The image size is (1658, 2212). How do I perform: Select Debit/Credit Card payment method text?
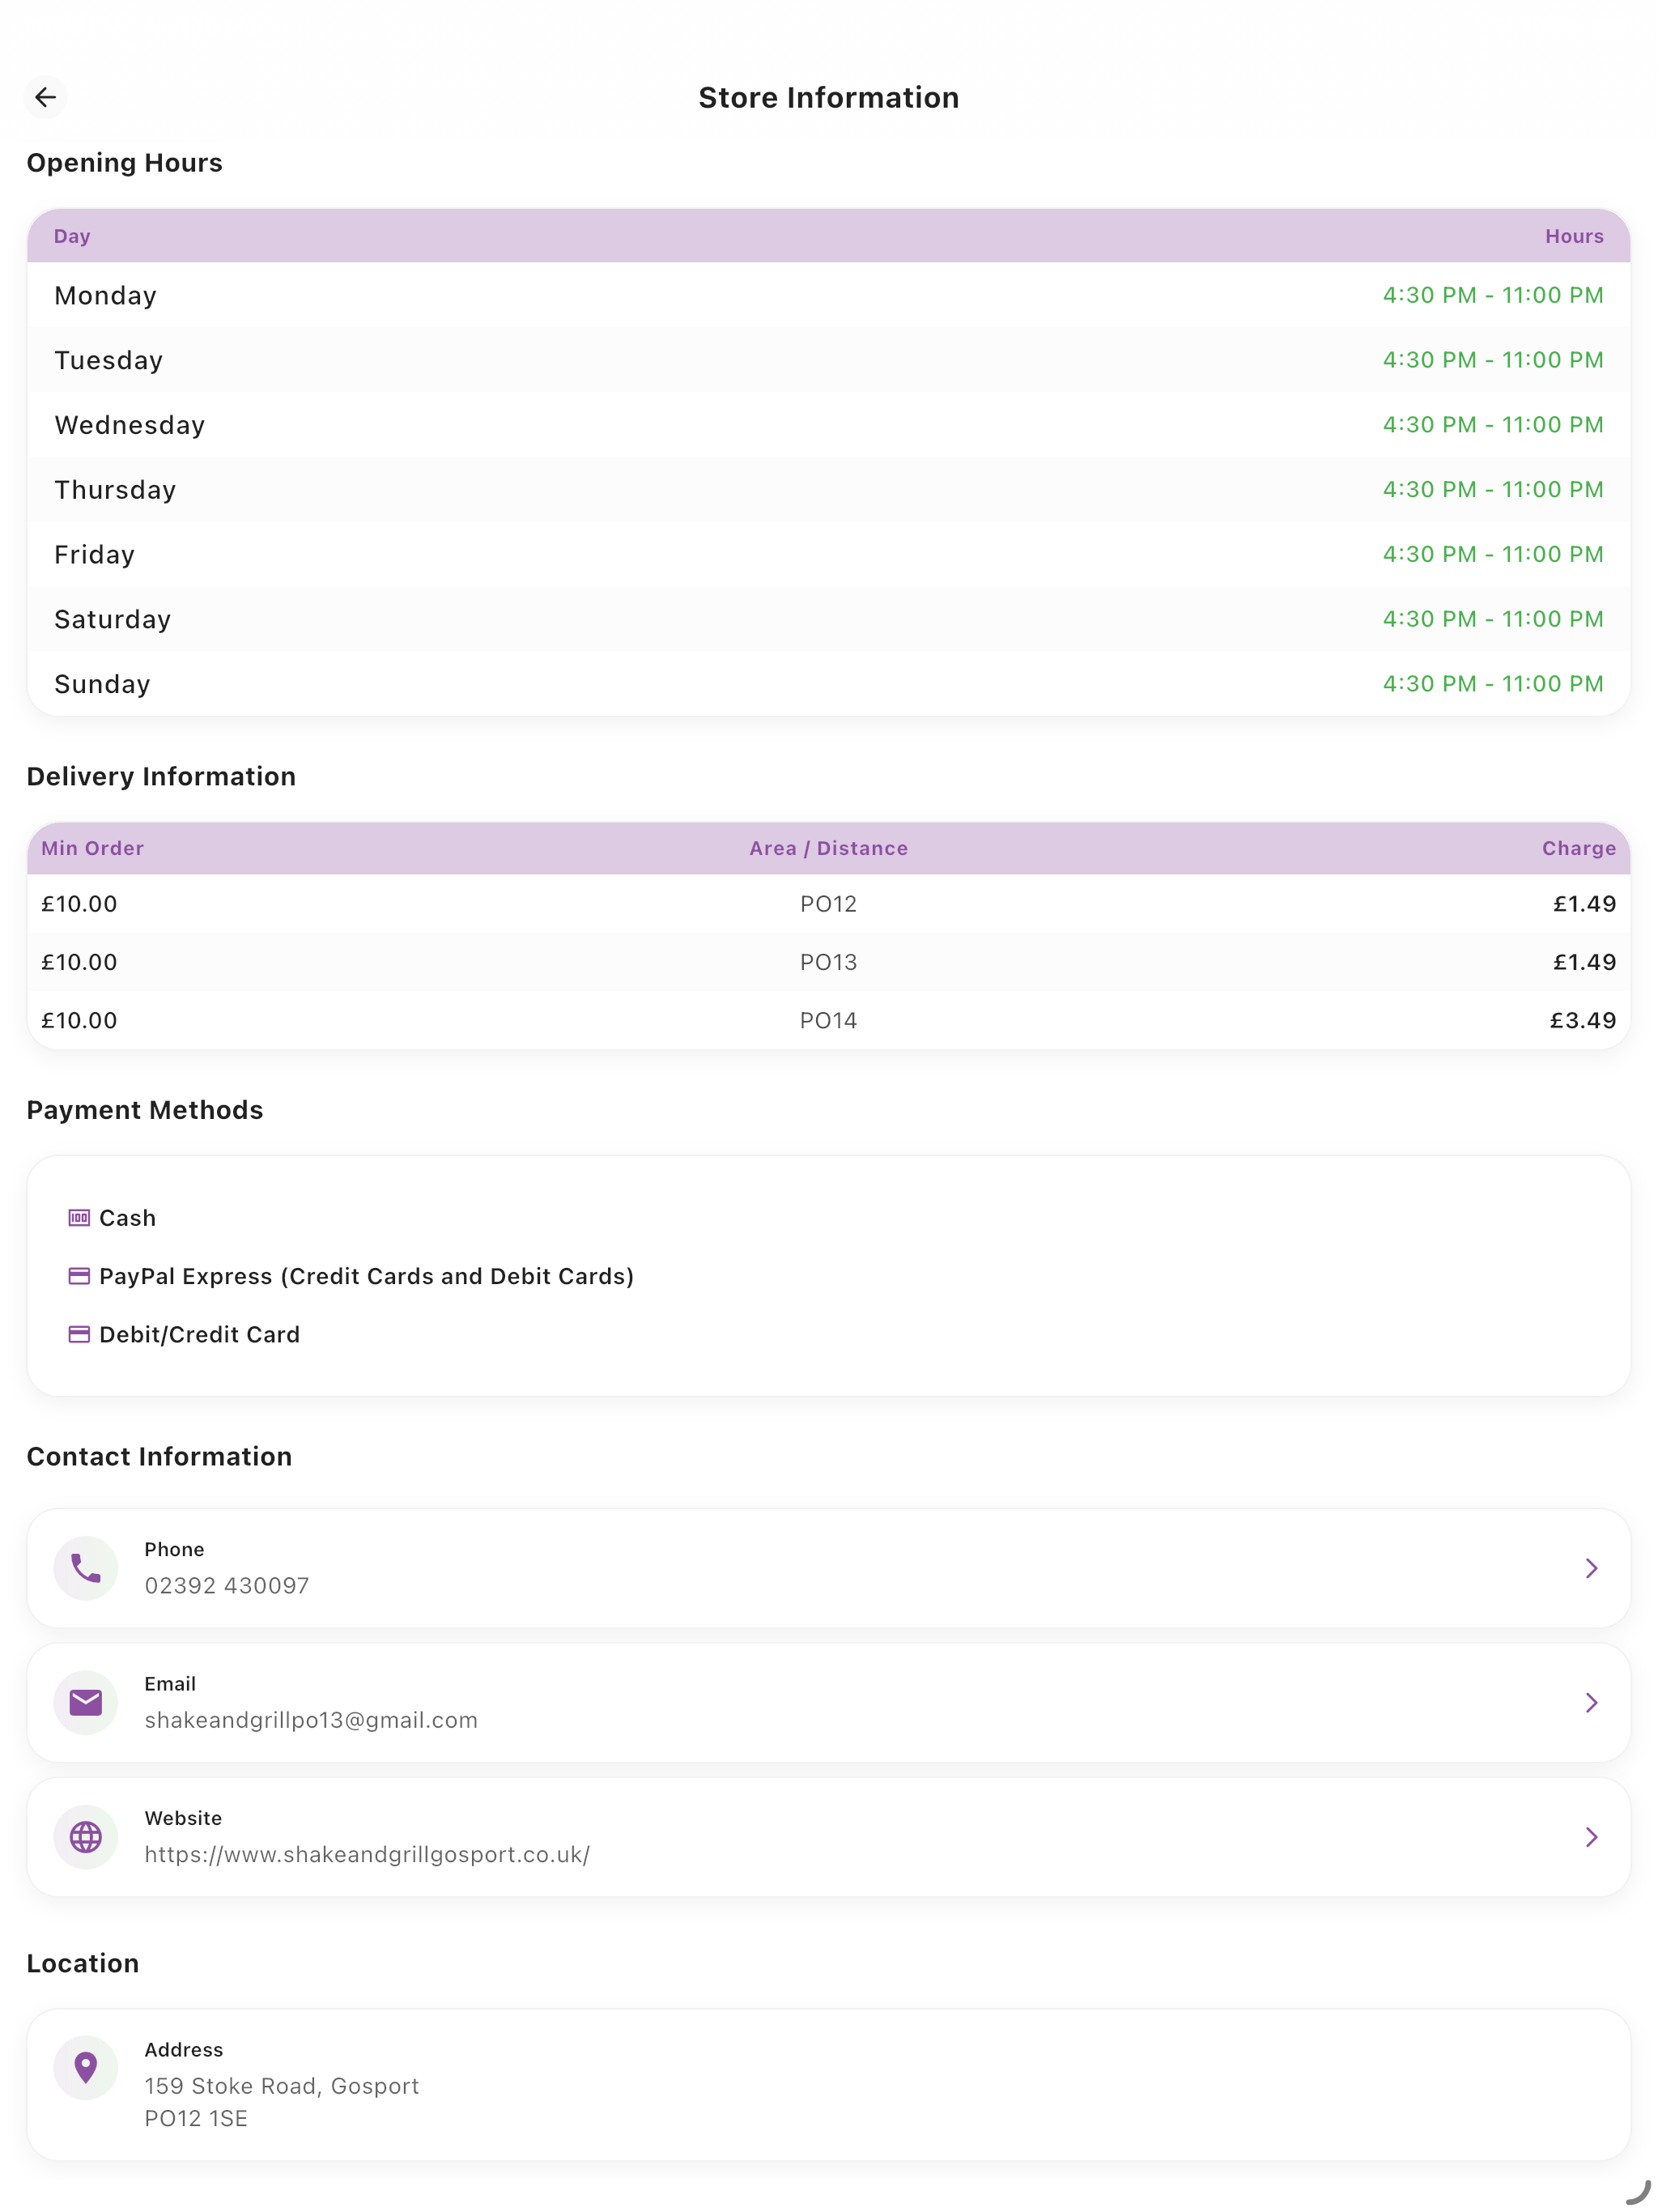pyautogui.click(x=200, y=1334)
